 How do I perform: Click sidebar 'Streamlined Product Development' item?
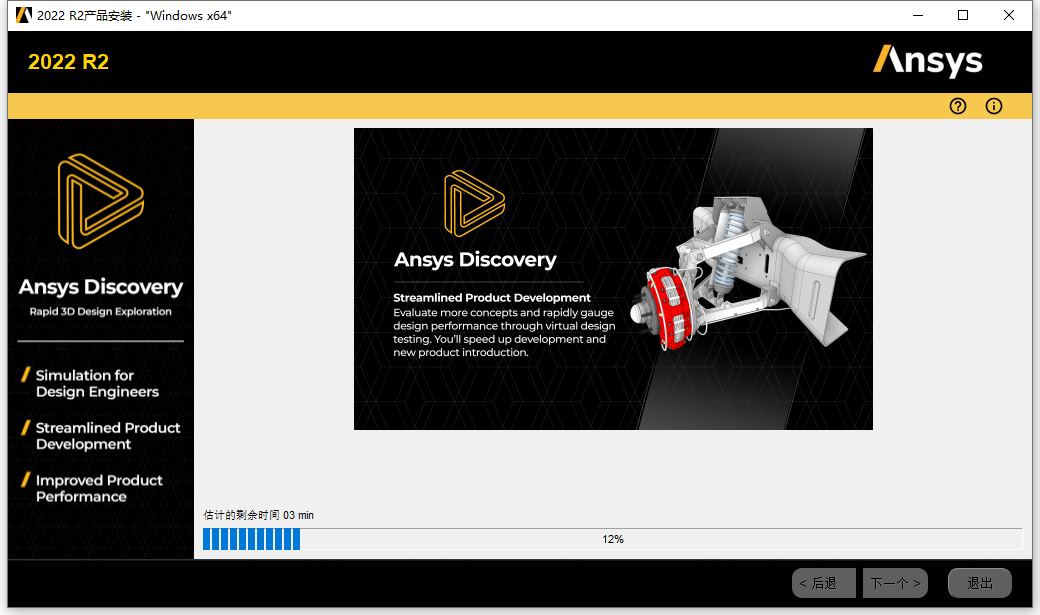107,436
